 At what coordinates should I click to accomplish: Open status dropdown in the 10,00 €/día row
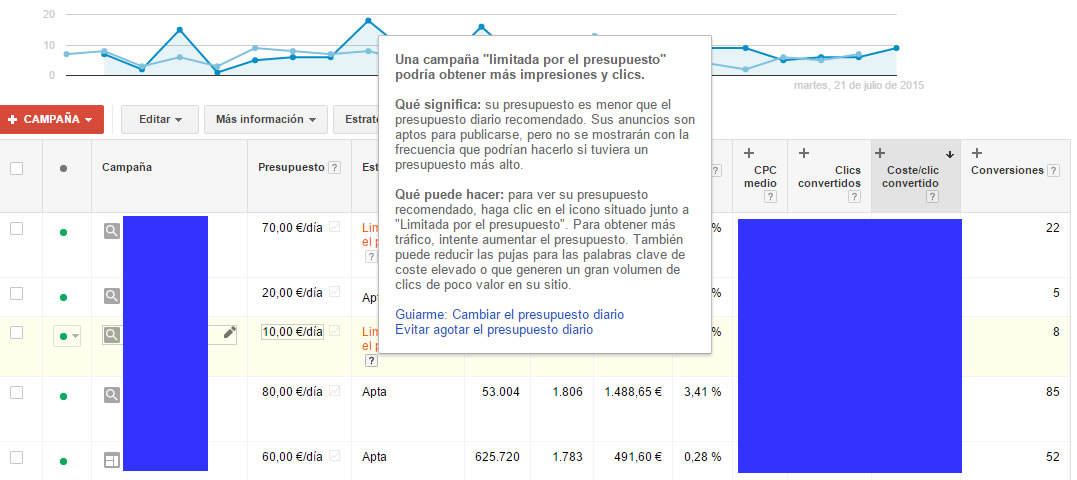point(67,336)
